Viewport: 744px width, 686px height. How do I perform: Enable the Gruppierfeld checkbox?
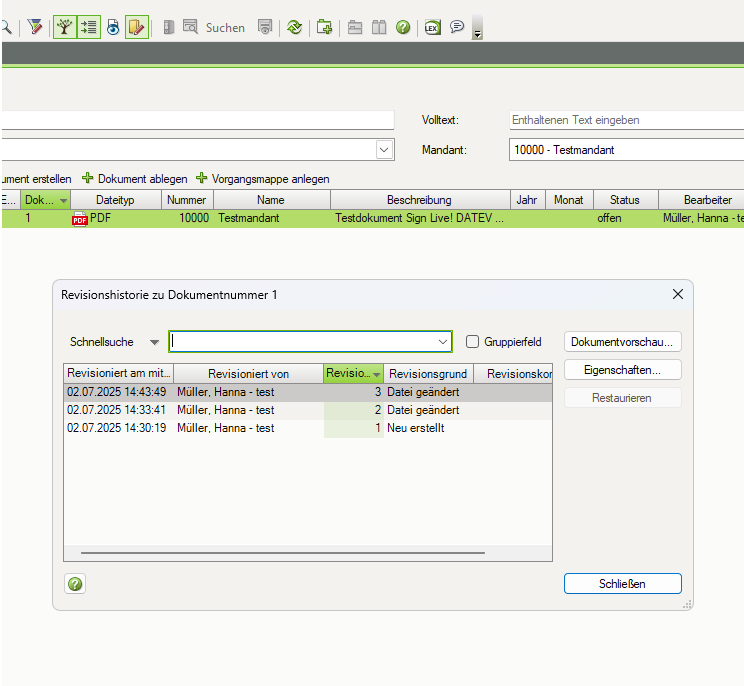tap(472, 342)
